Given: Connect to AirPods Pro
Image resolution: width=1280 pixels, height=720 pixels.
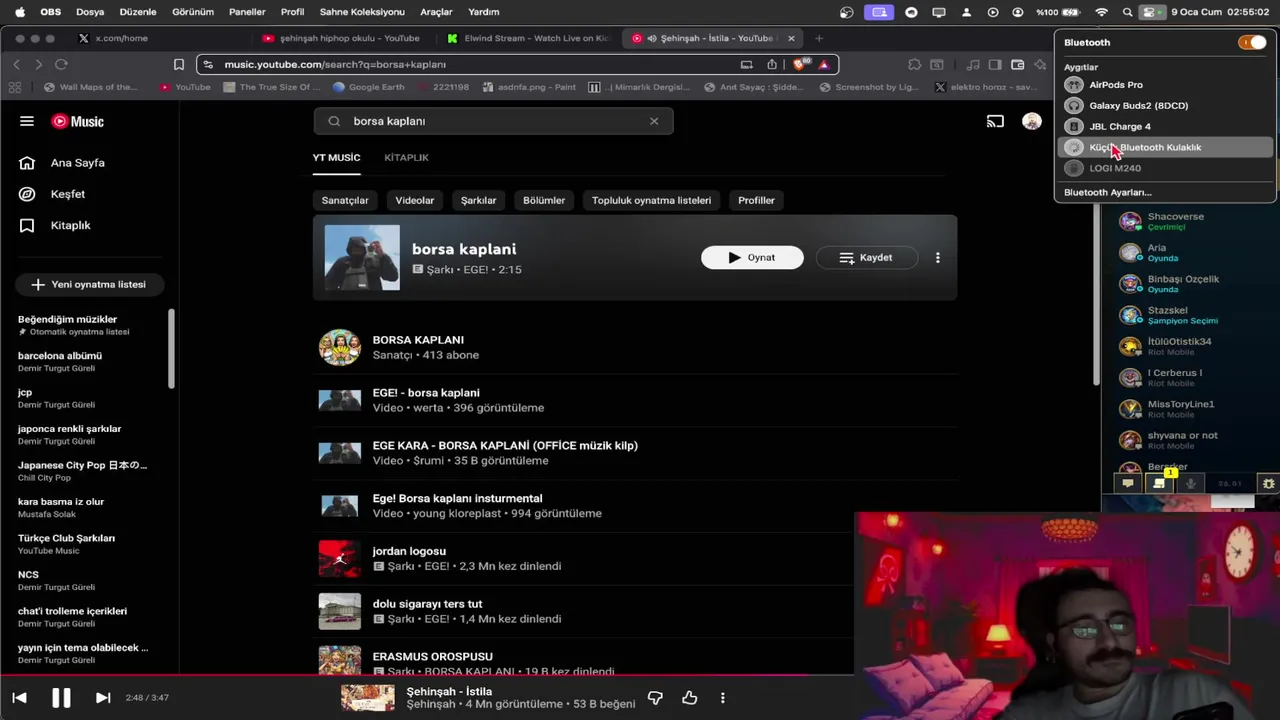Looking at the screenshot, I should (1165, 85).
